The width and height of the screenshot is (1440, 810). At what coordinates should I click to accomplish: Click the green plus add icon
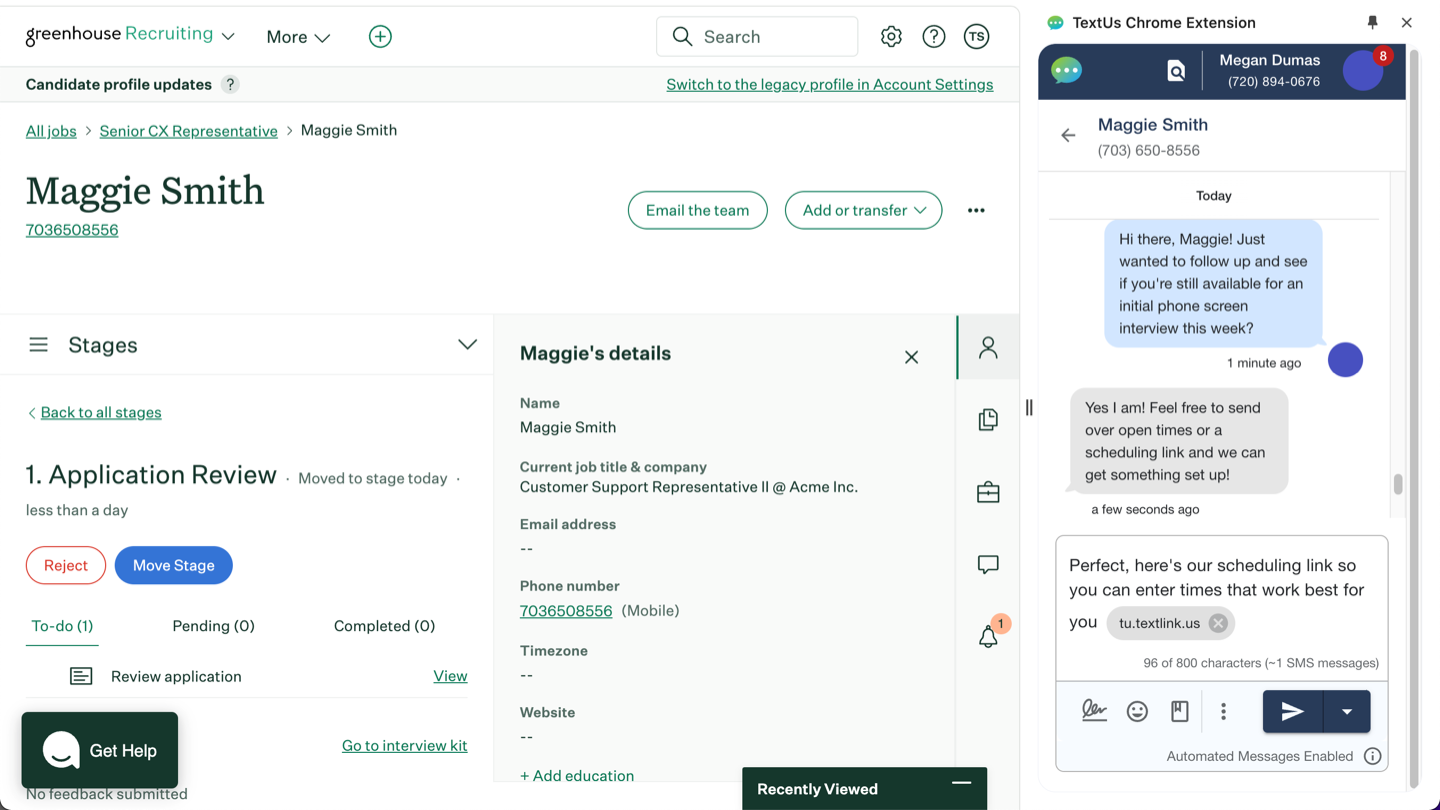380,37
